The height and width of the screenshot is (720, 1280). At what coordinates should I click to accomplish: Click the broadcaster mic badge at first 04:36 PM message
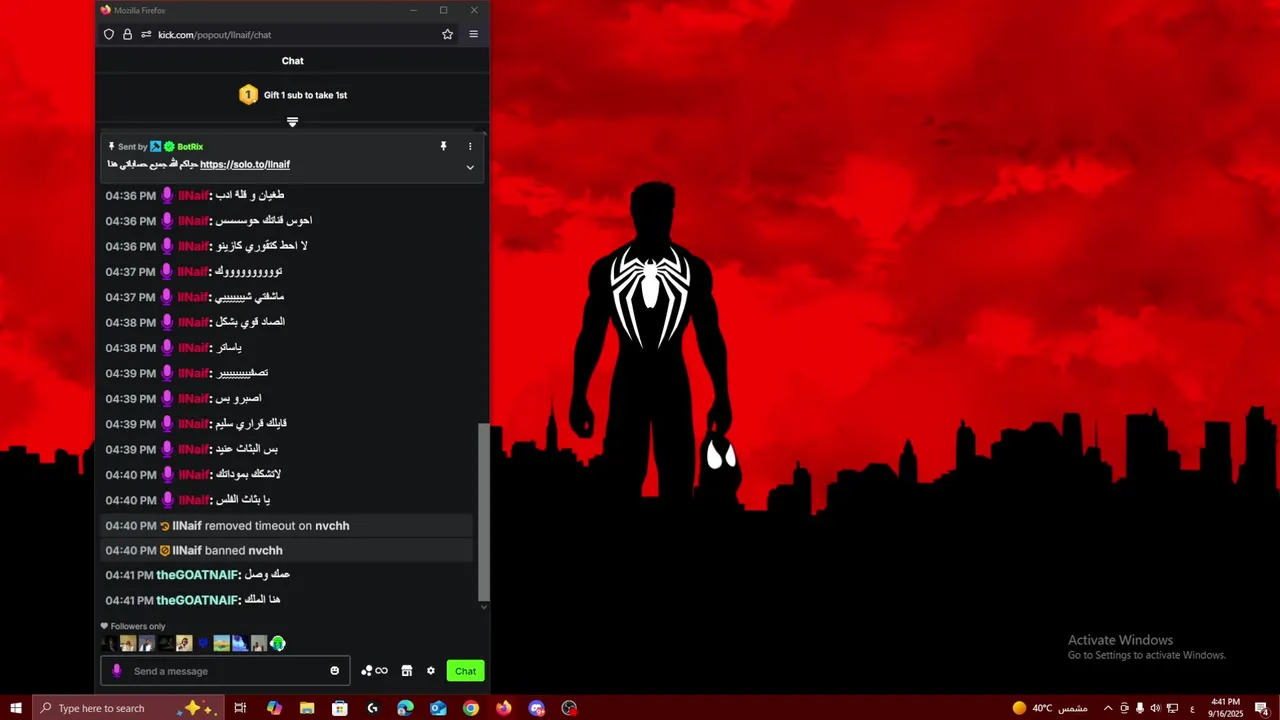click(167, 195)
